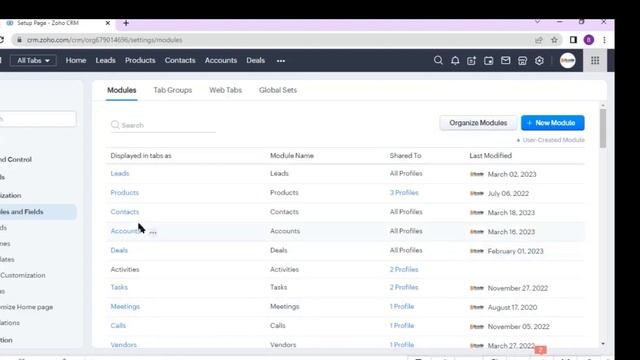This screenshot has width=640, height=360.
Task: Click the modules list scrollbar thumb
Action: click(603, 128)
